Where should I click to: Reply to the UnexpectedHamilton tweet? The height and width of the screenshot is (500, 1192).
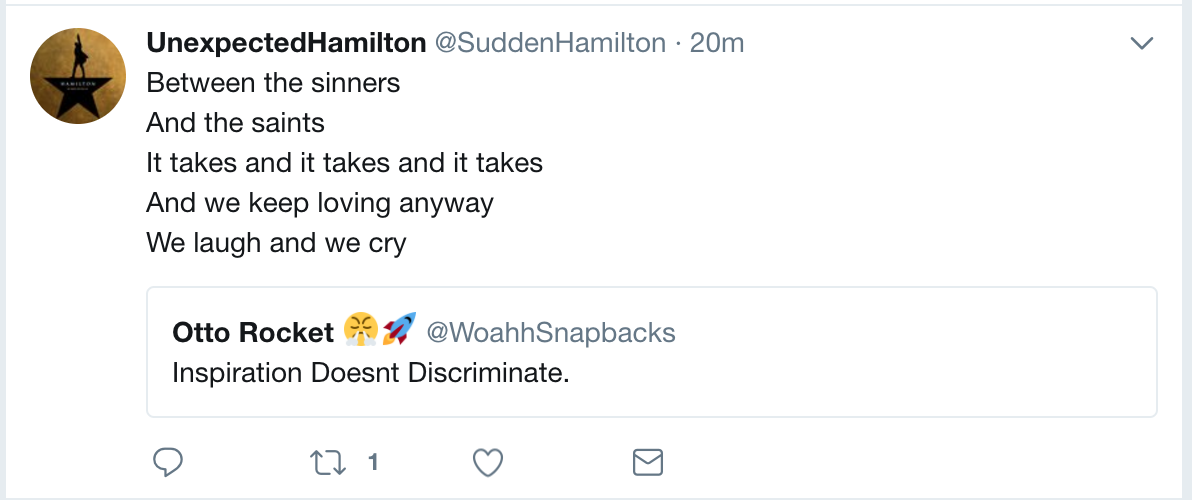[167, 462]
